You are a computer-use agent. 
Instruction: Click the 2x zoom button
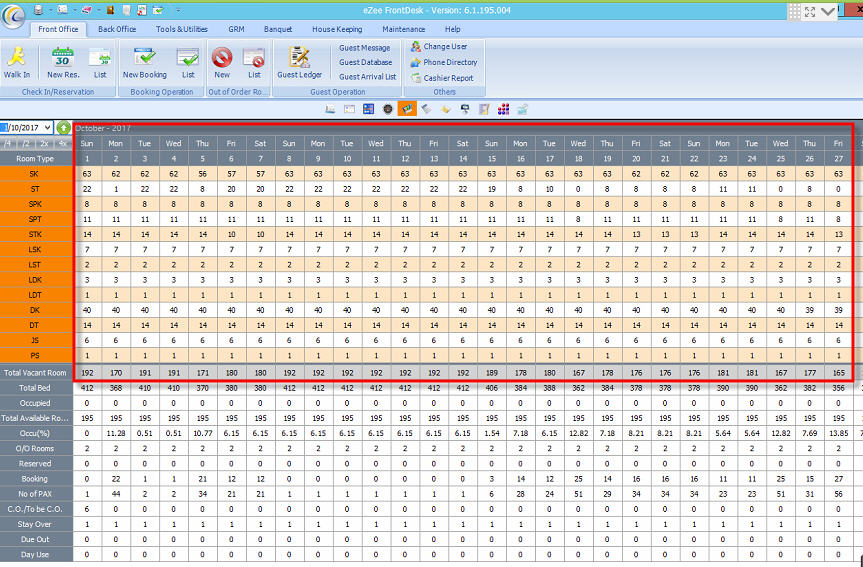click(x=45, y=143)
